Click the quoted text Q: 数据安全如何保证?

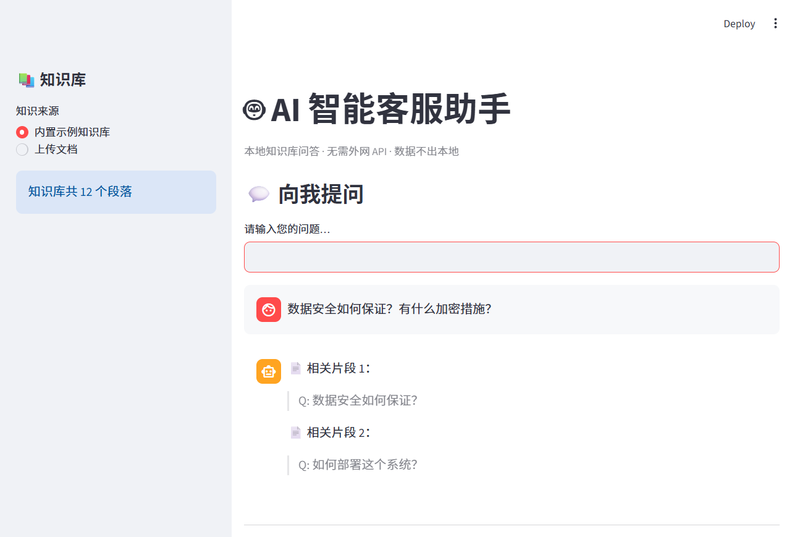click(x=358, y=400)
